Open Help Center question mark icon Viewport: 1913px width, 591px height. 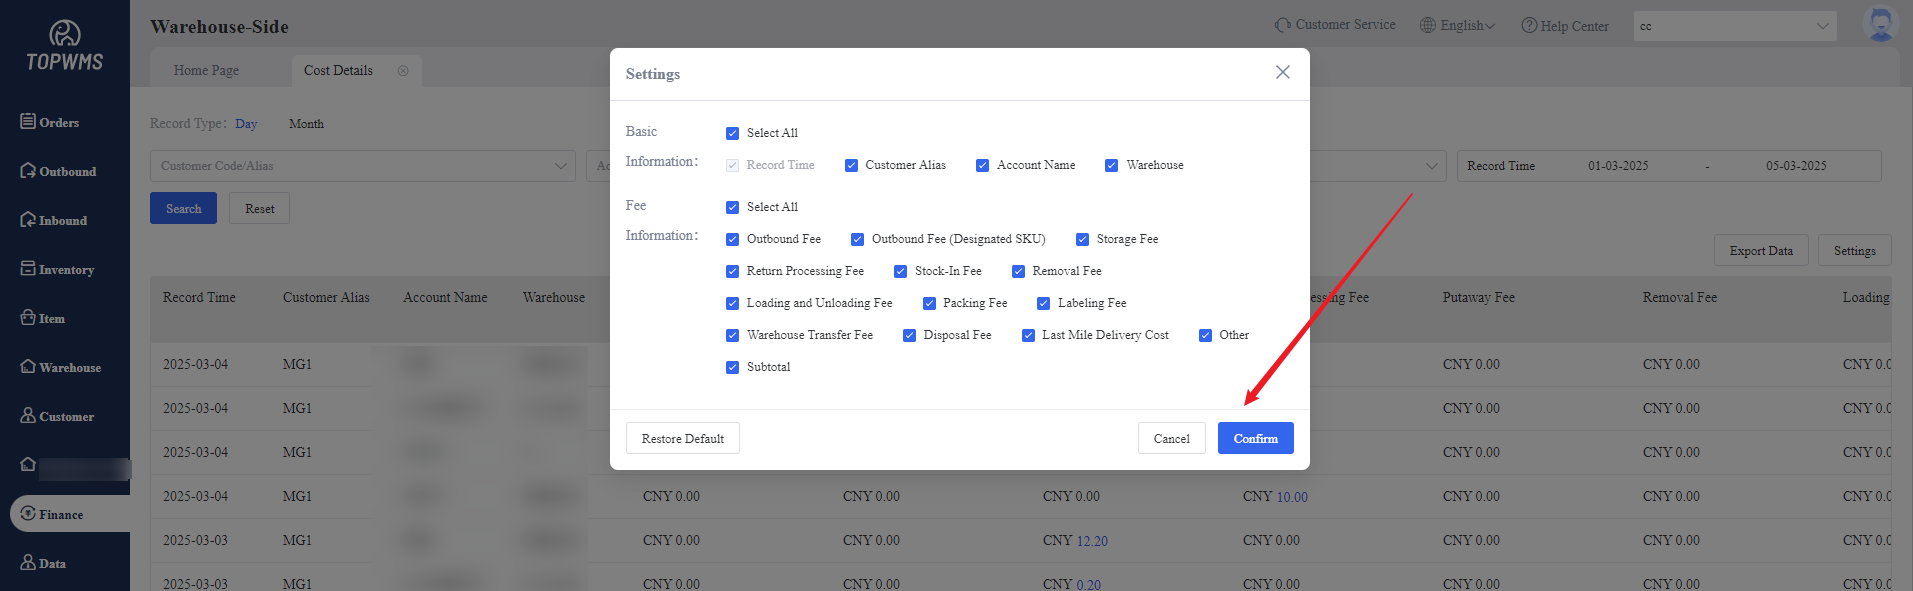click(x=1529, y=25)
